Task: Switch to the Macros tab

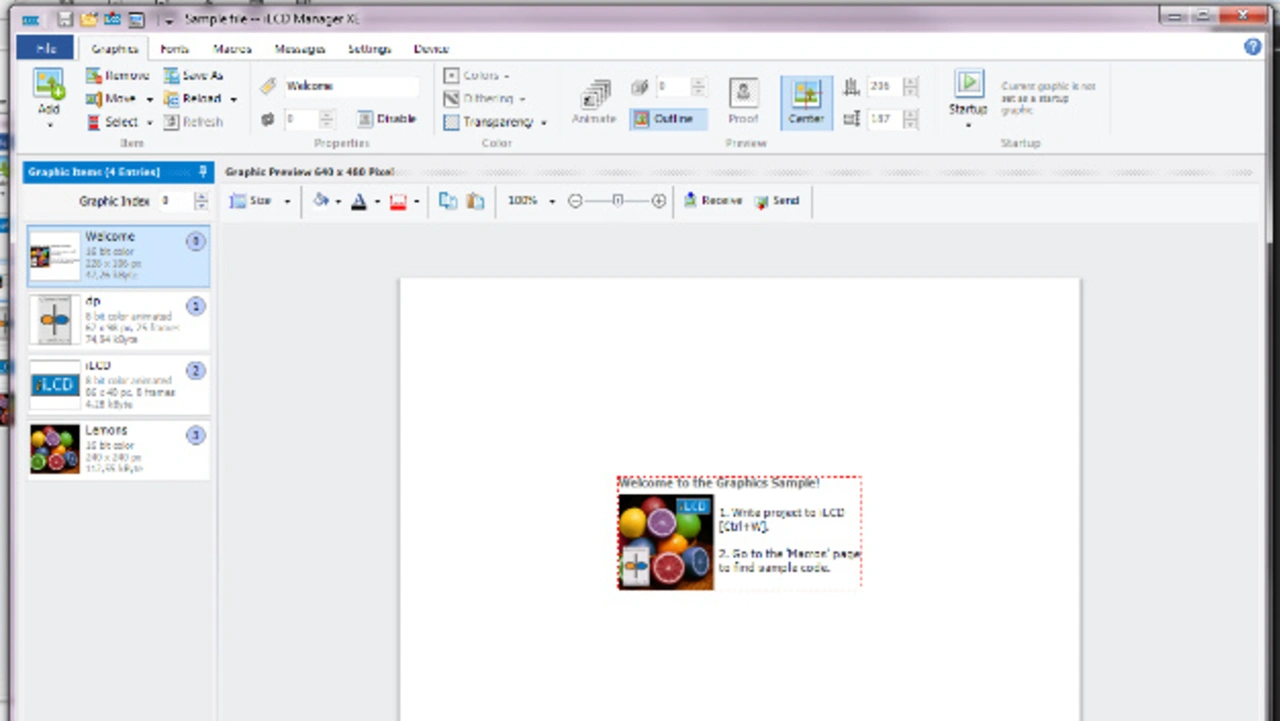Action: (232, 49)
